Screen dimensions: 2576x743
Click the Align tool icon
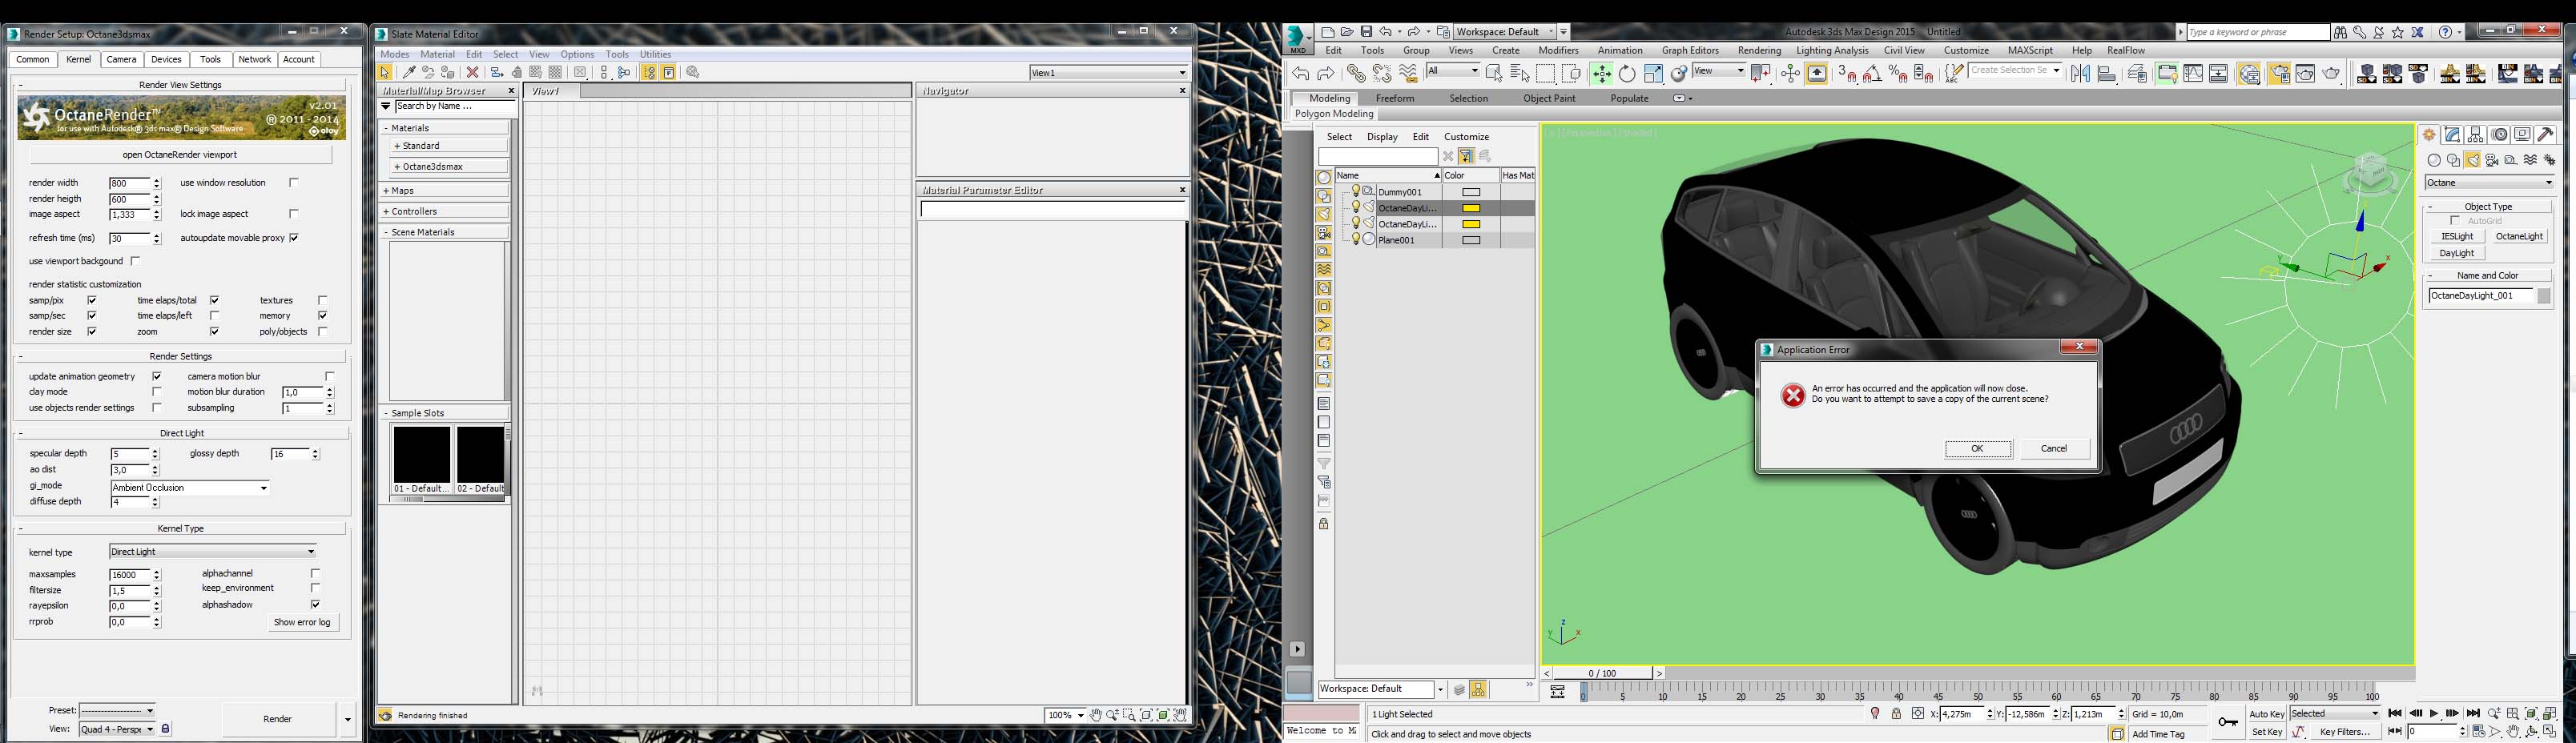tap(2106, 73)
